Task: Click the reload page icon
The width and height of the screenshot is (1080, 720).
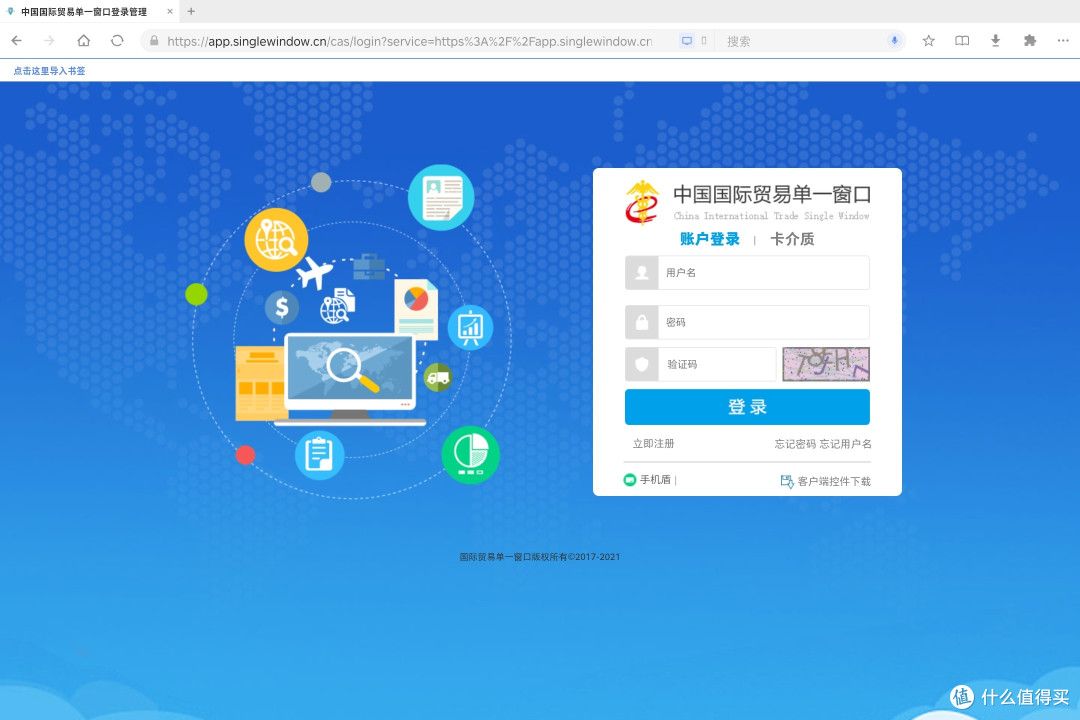Action: coord(117,40)
